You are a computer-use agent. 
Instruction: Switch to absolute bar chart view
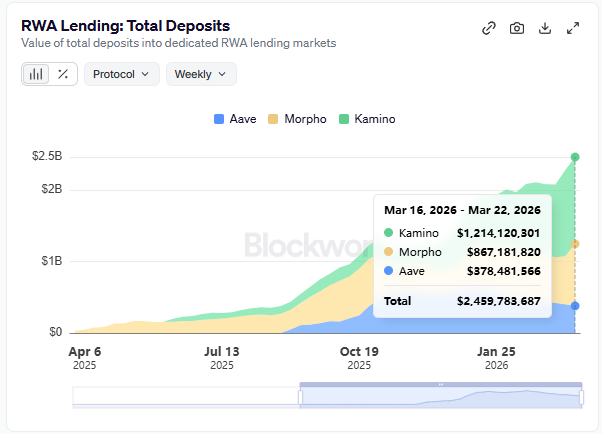pos(36,74)
